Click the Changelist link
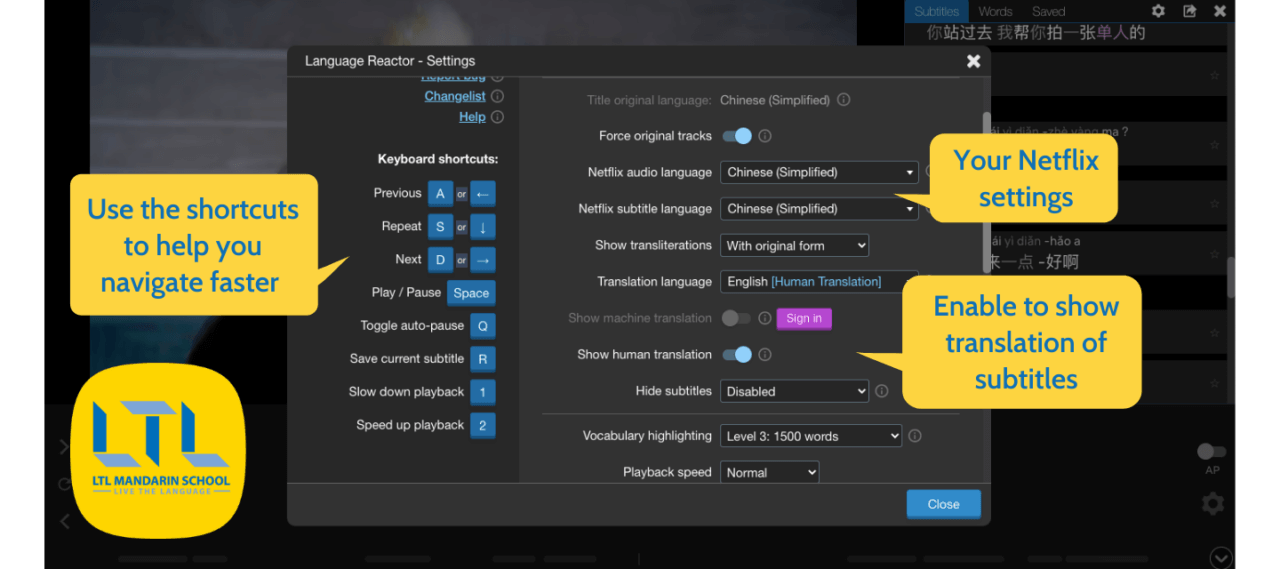 (455, 96)
